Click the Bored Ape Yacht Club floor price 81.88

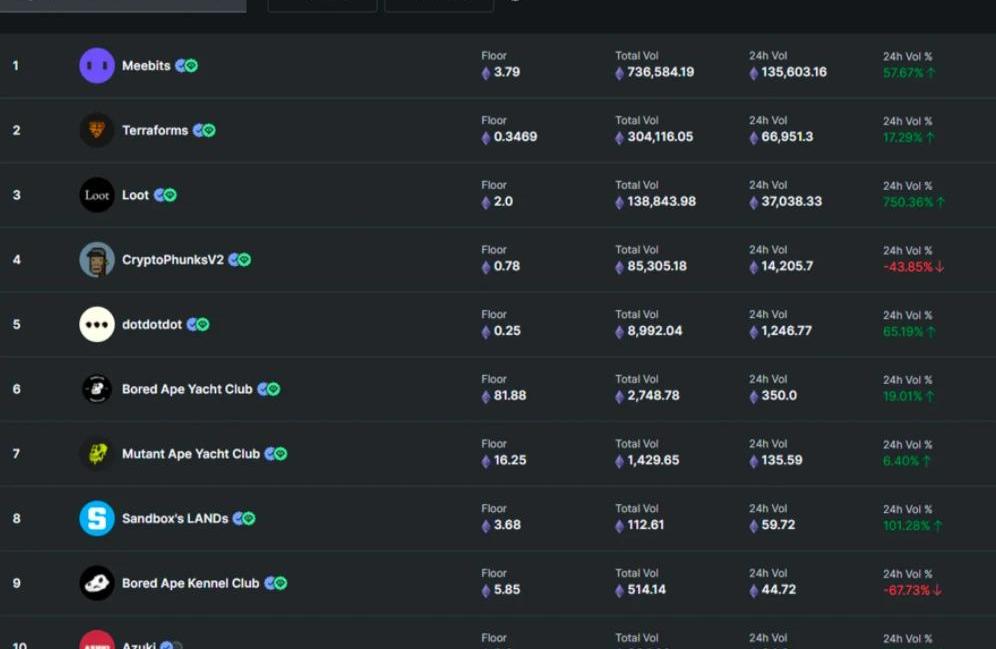click(x=509, y=396)
